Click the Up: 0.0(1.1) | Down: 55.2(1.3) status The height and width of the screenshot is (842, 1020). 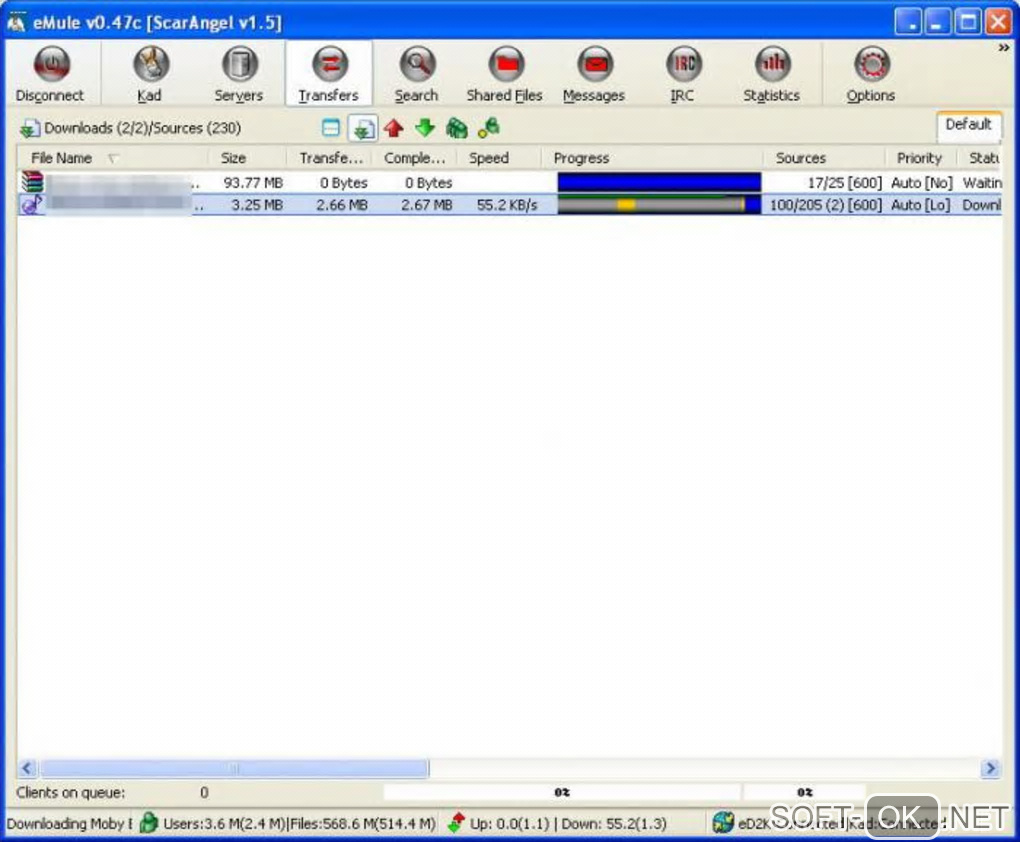point(568,824)
